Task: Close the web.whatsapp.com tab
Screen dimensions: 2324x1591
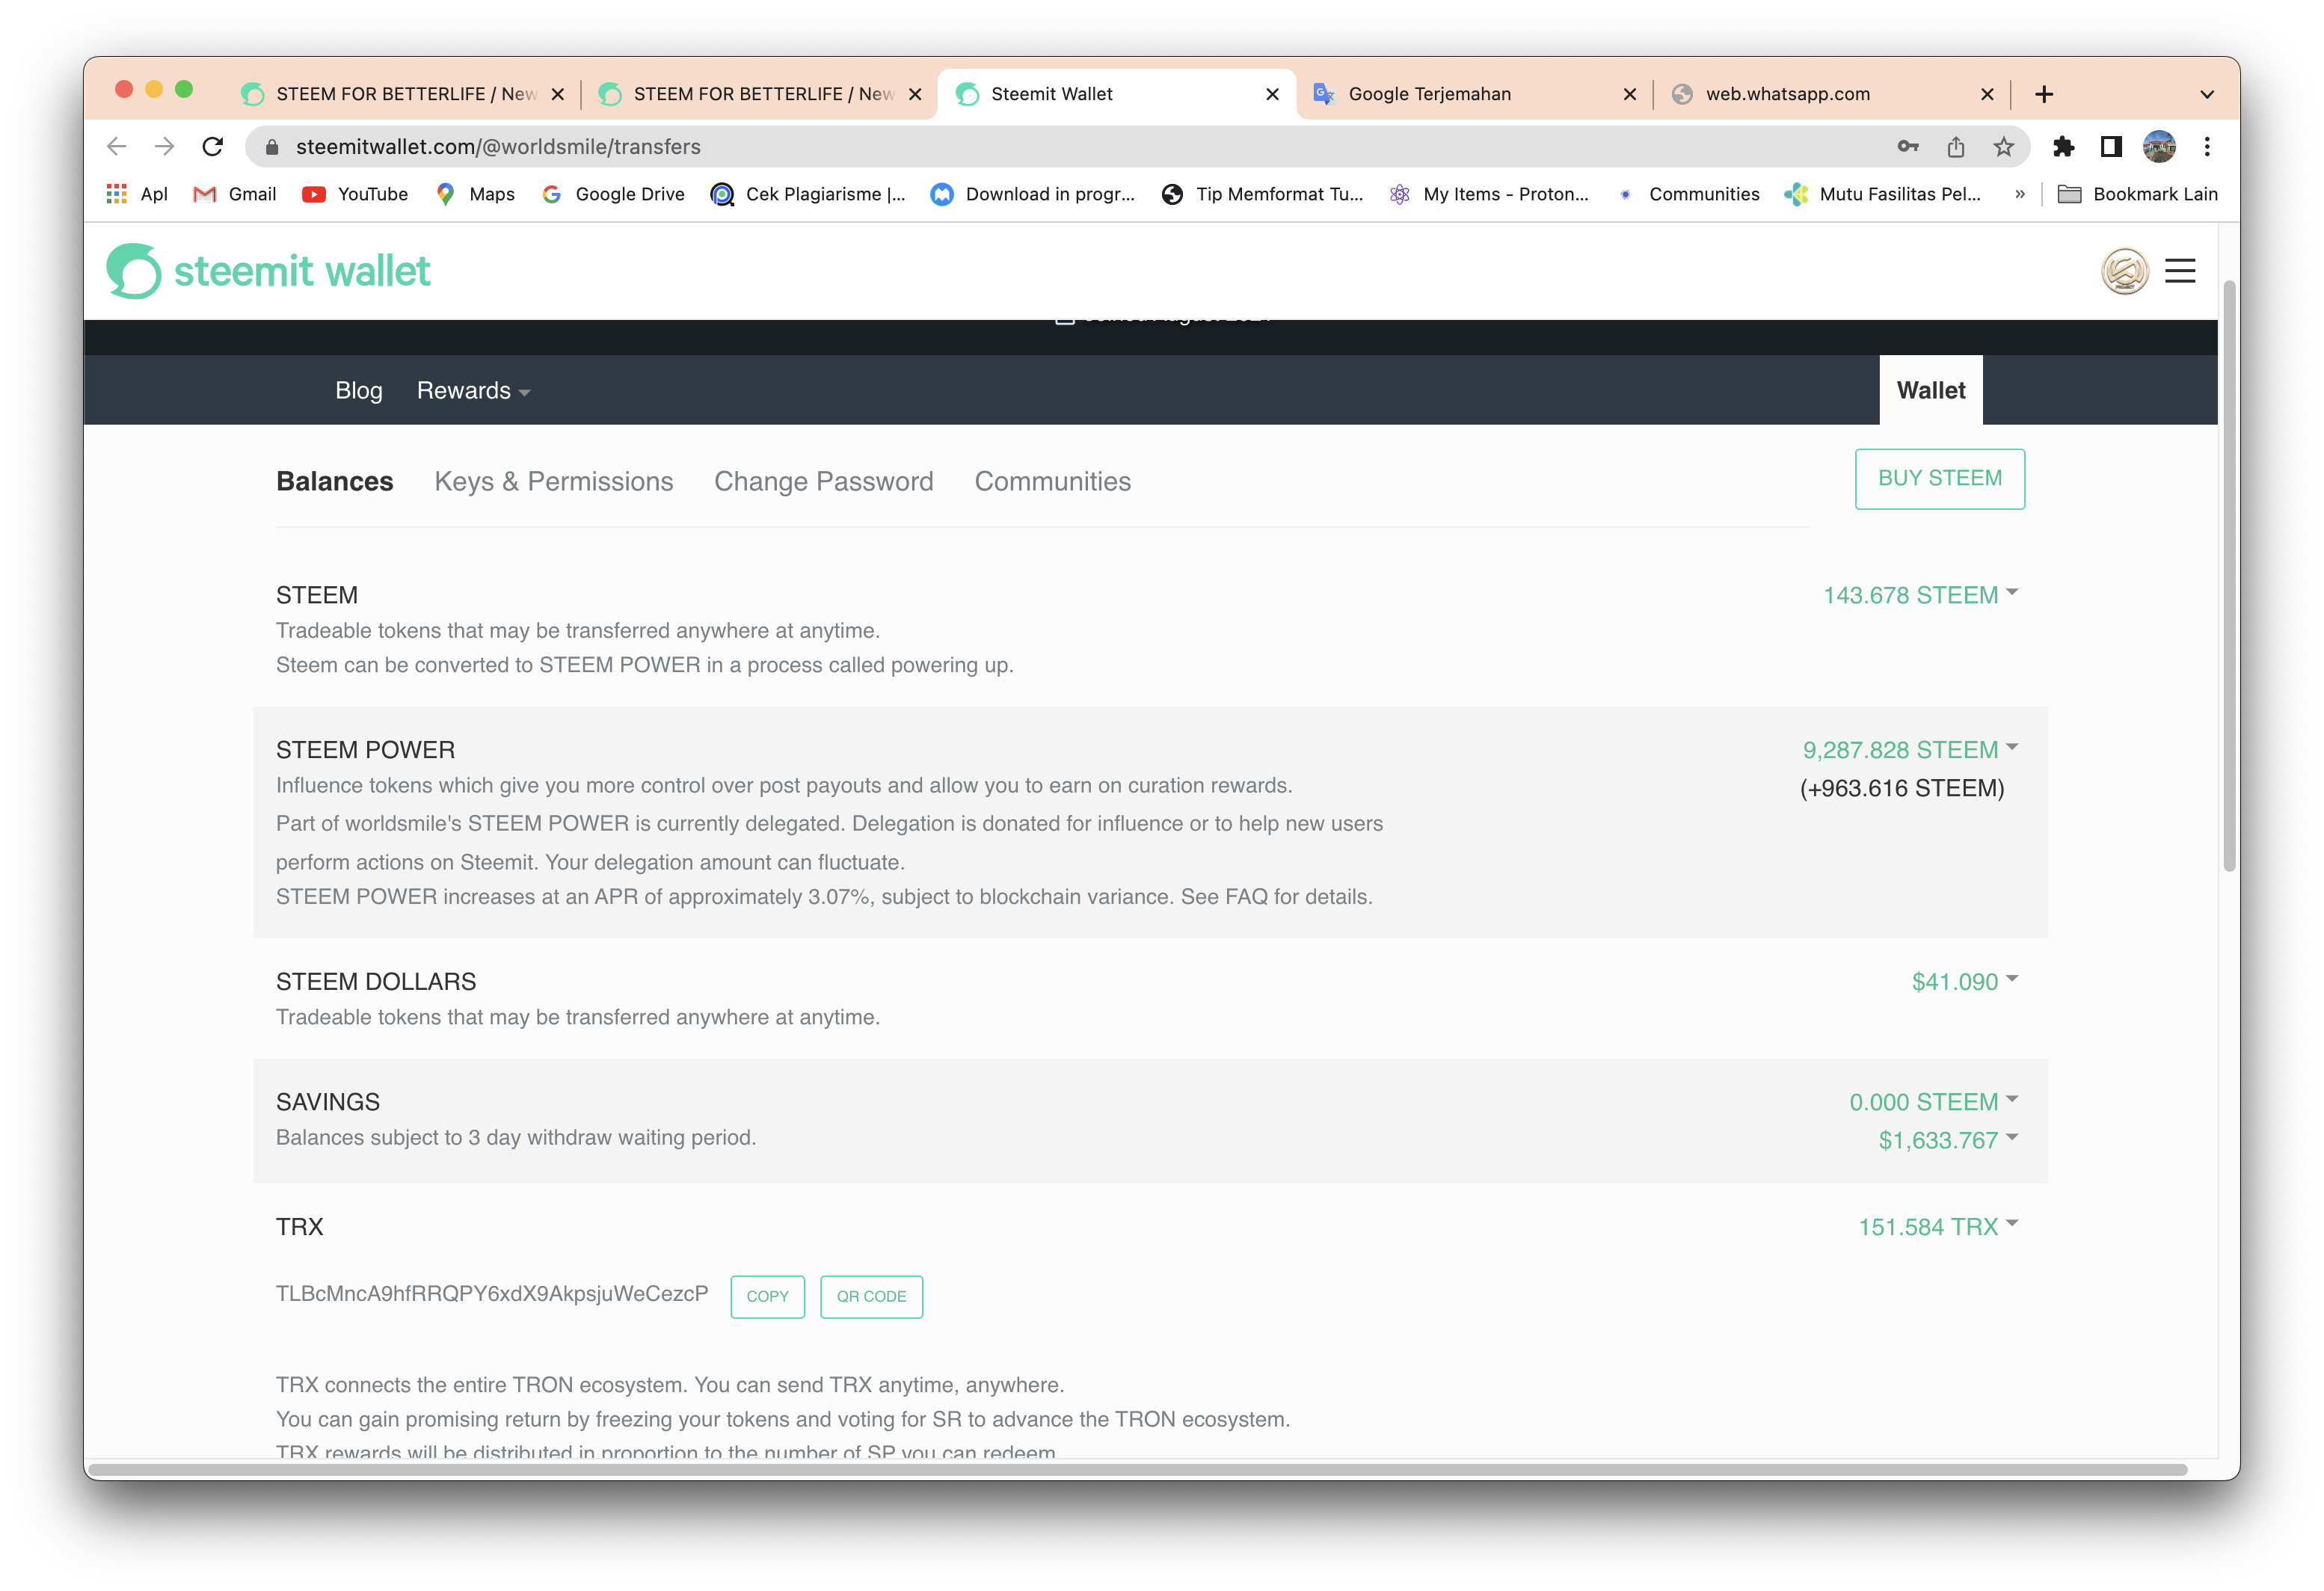Action: [x=1987, y=94]
